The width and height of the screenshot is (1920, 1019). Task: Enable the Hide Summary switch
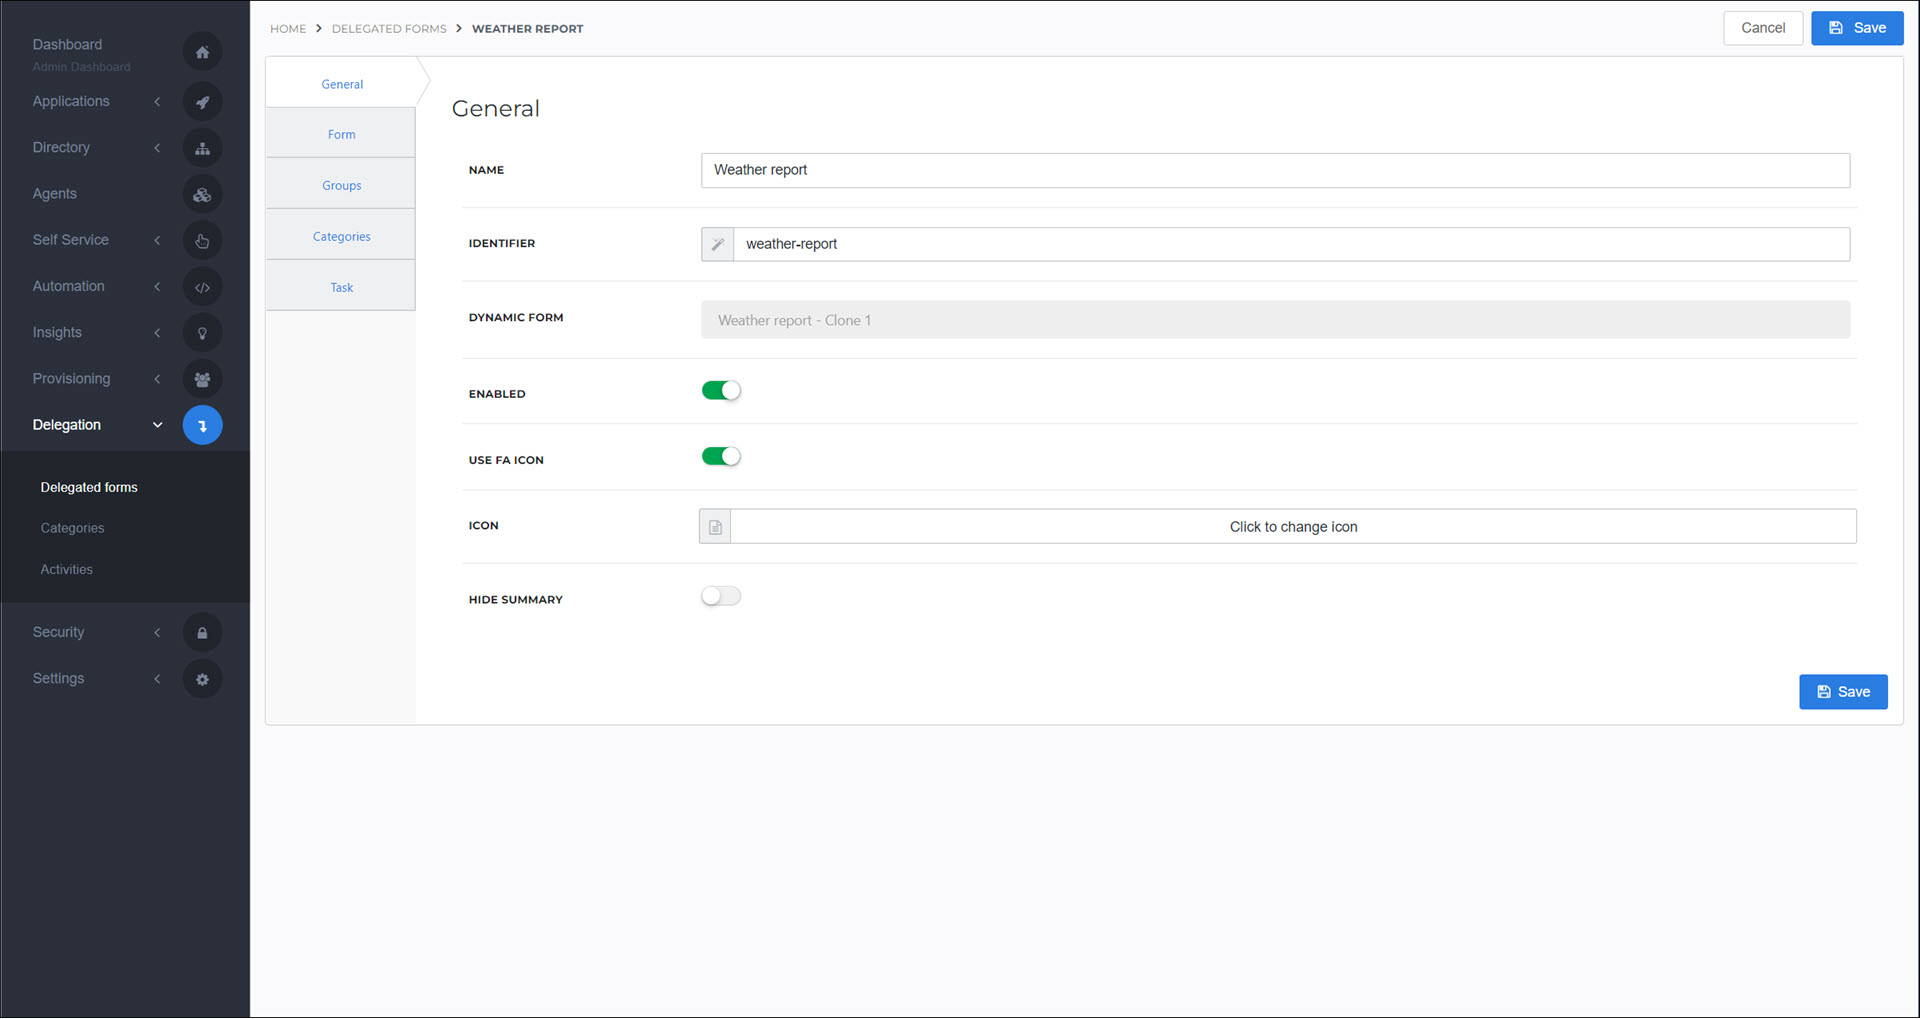tap(721, 596)
